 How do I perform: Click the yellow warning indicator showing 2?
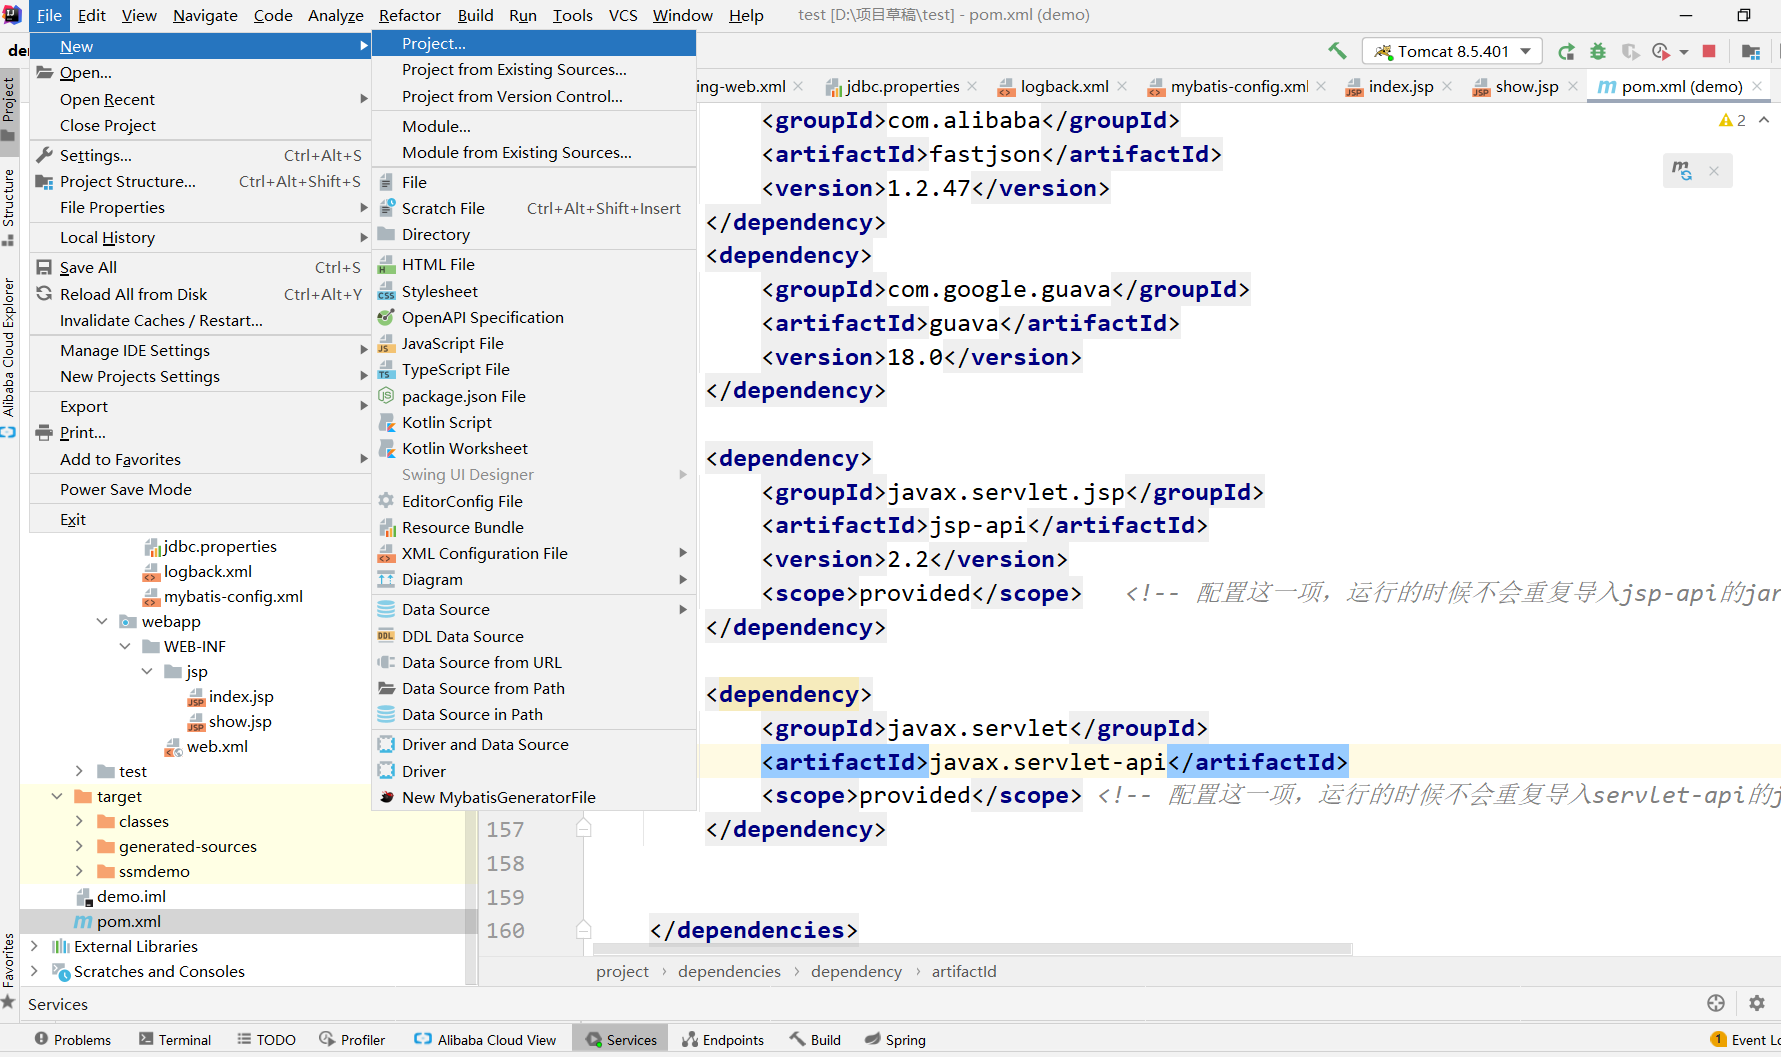pyautogui.click(x=1732, y=120)
